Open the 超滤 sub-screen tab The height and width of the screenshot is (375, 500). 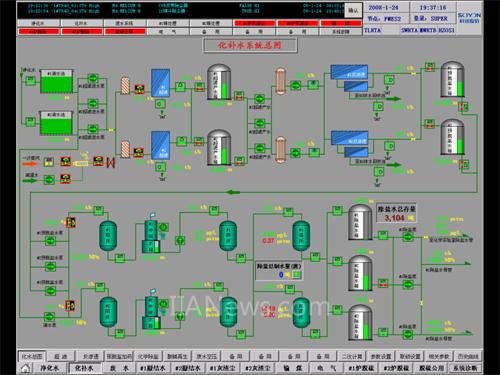(x=61, y=356)
